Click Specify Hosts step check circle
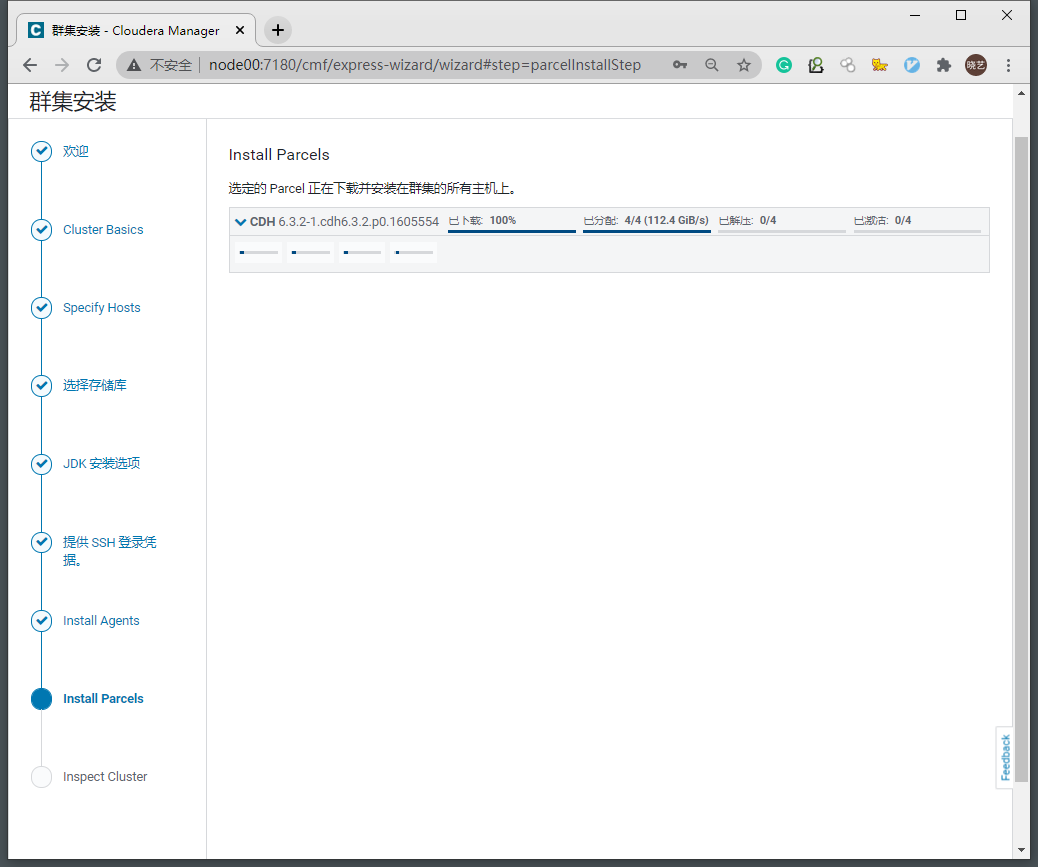Screen dimensions: 1038x867 [x=42, y=308]
